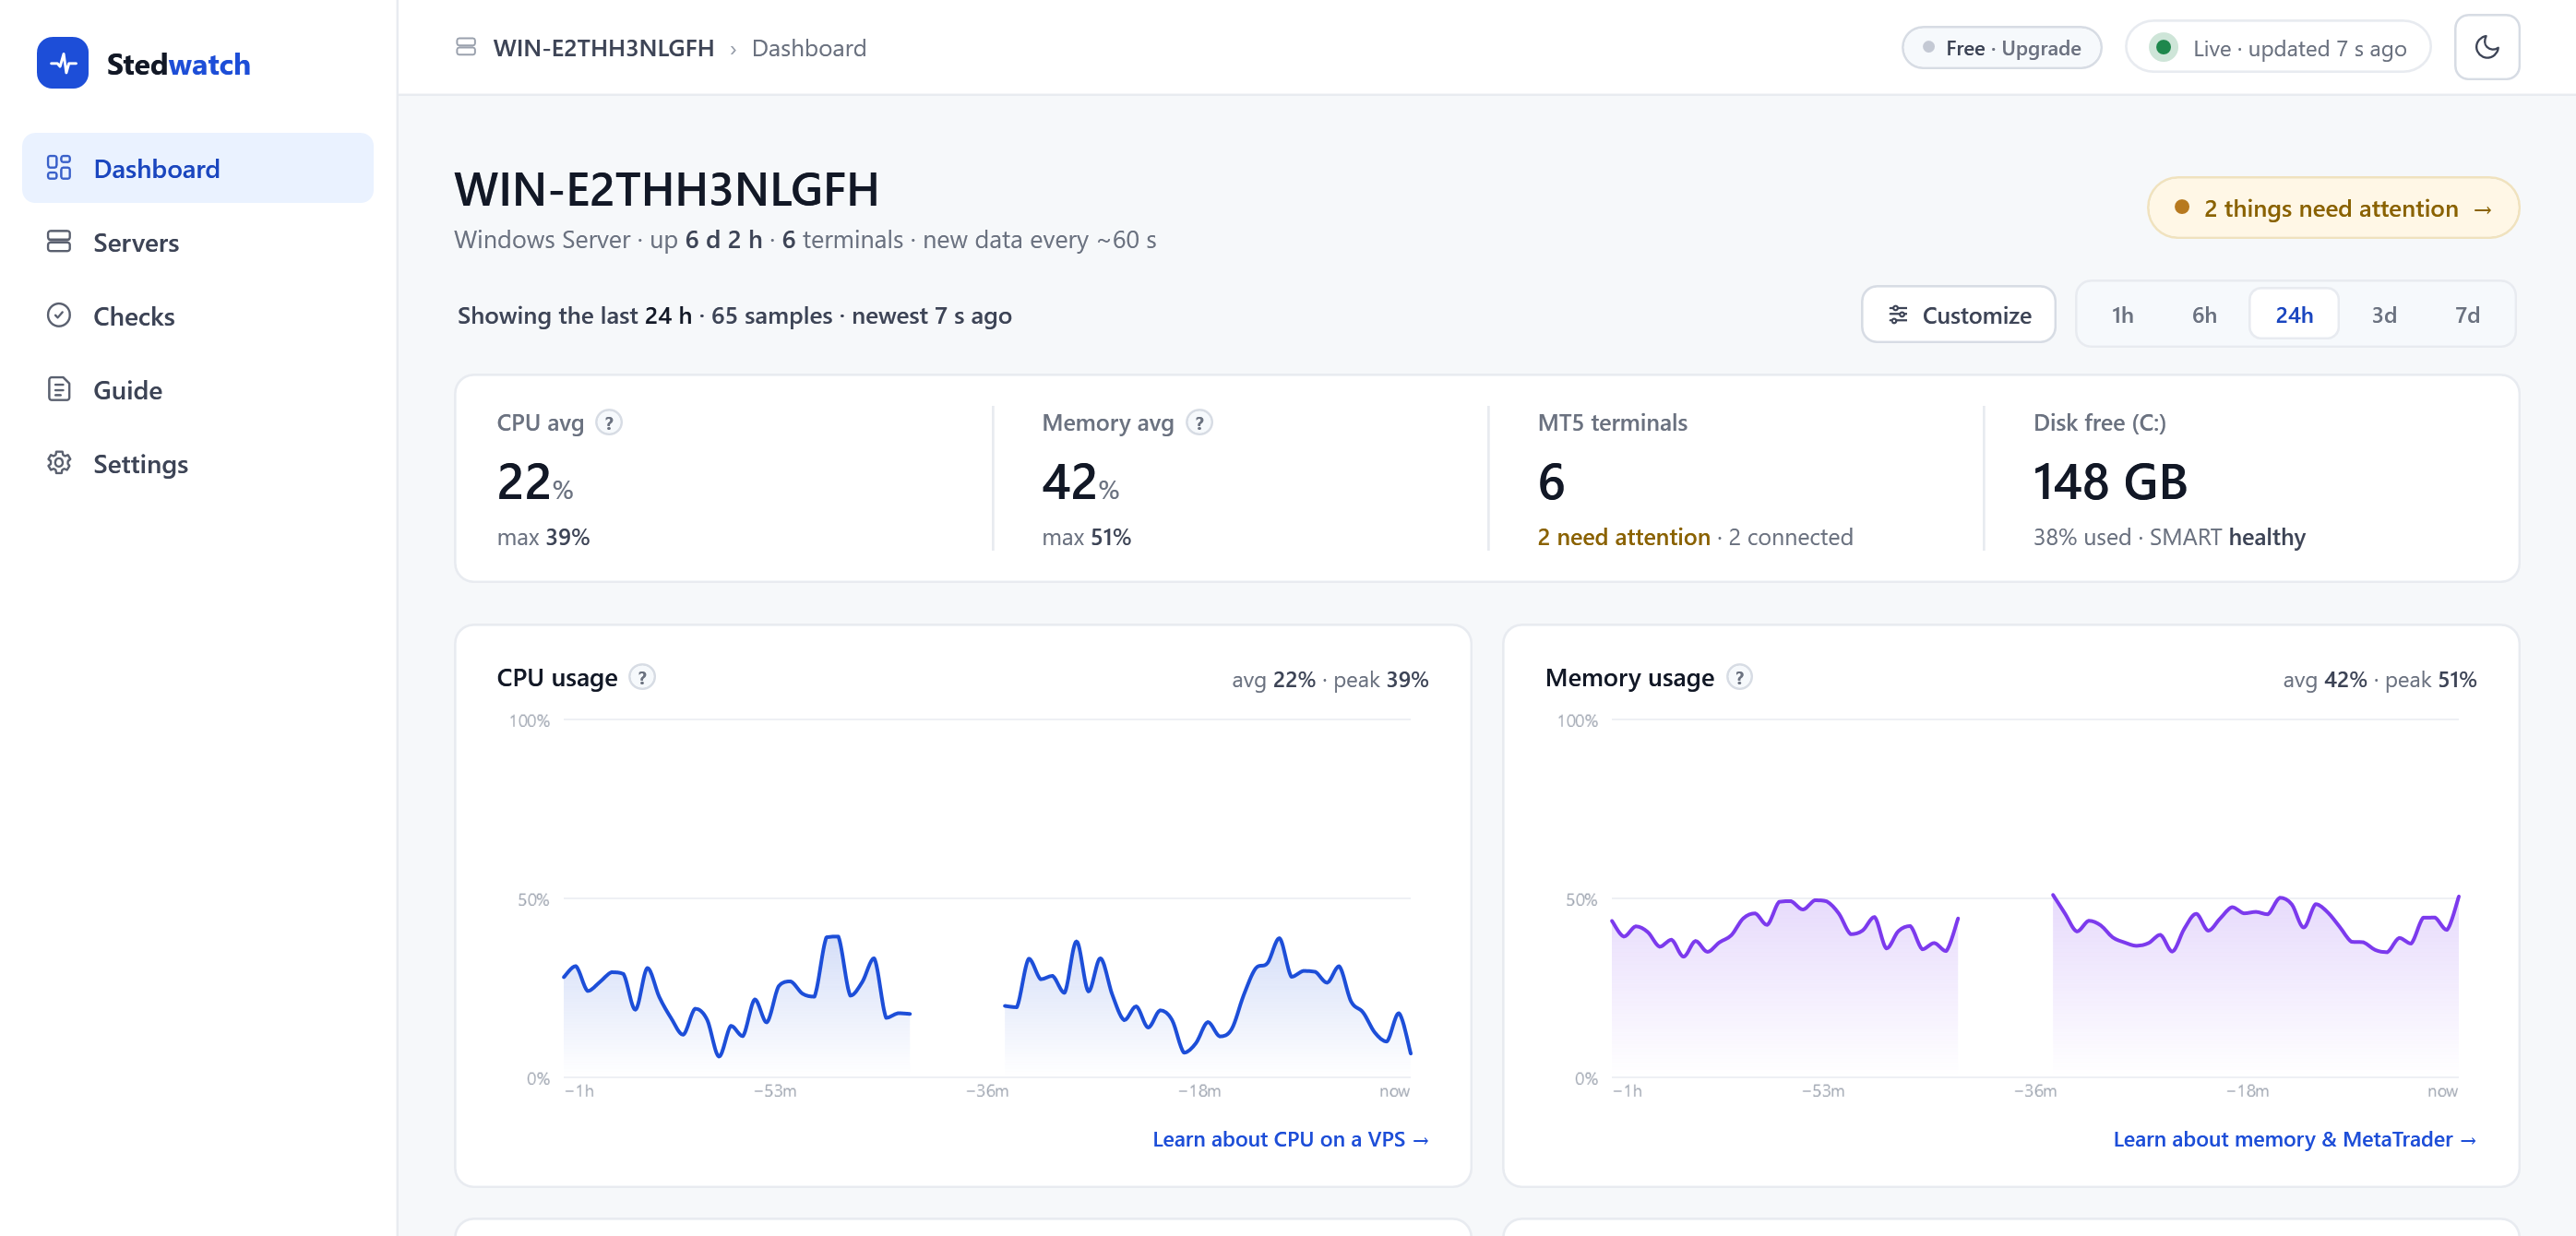Toggle dark mode with moon icon
The height and width of the screenshot is (1236, 2576).
[x=2486, y=47]
